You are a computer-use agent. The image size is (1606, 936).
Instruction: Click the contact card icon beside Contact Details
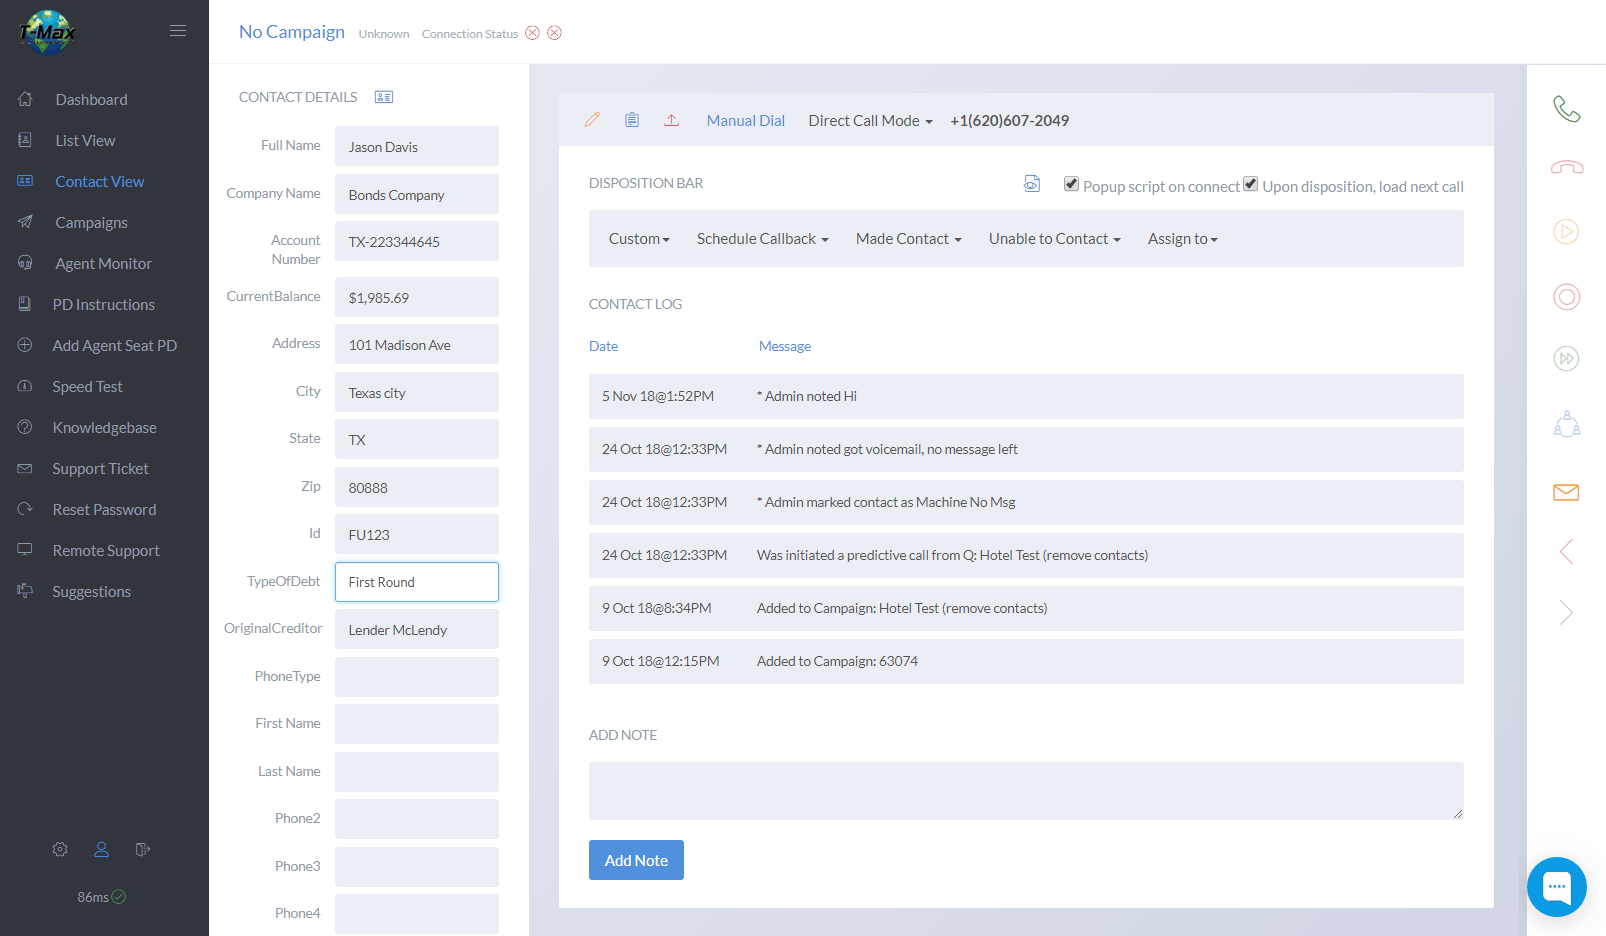(384, 97)
